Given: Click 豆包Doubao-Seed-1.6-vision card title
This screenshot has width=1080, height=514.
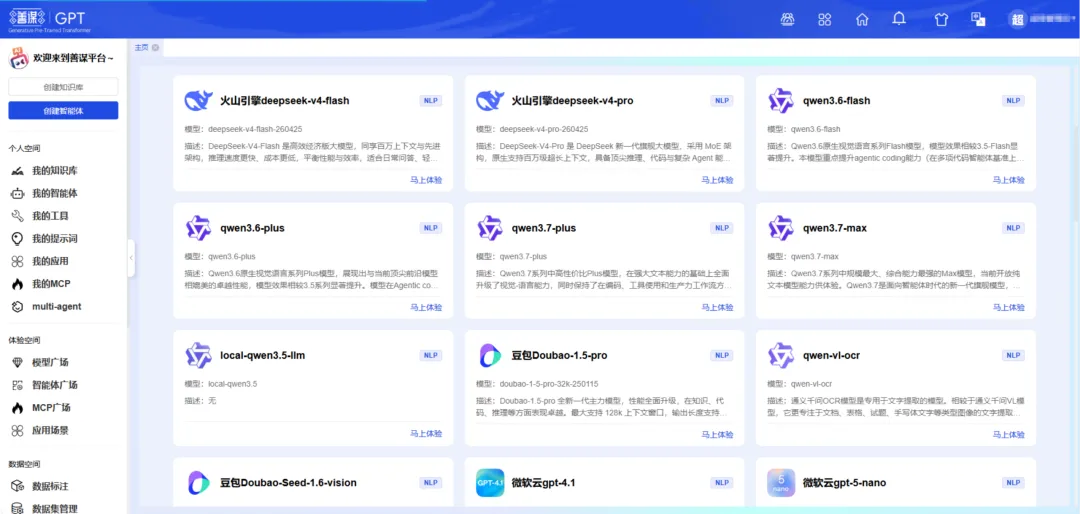Looking at the screenshot, I should point(289,483).
